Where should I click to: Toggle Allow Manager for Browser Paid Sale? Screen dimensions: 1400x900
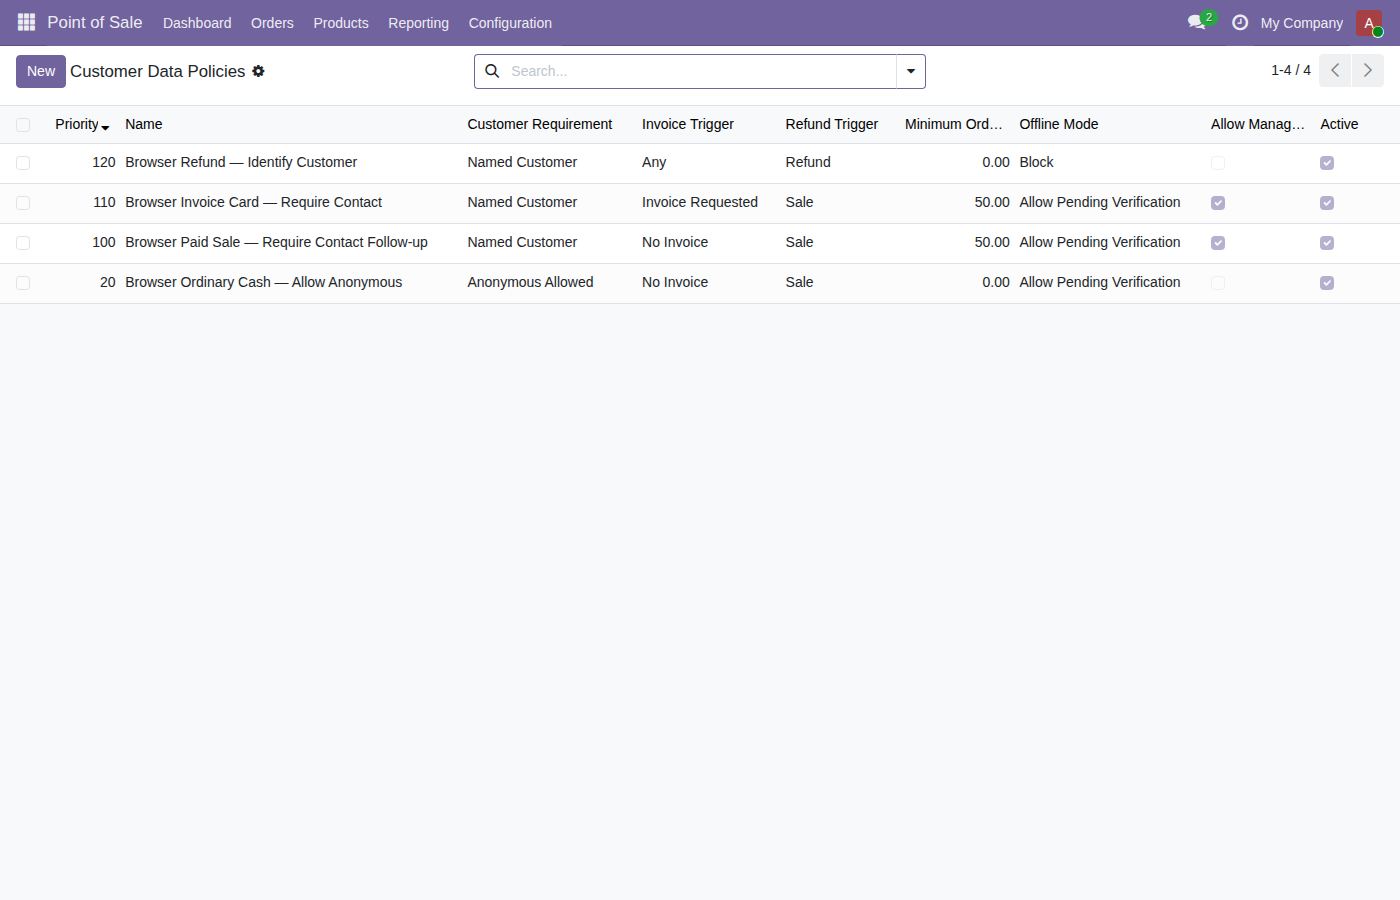coord(1218,243)
